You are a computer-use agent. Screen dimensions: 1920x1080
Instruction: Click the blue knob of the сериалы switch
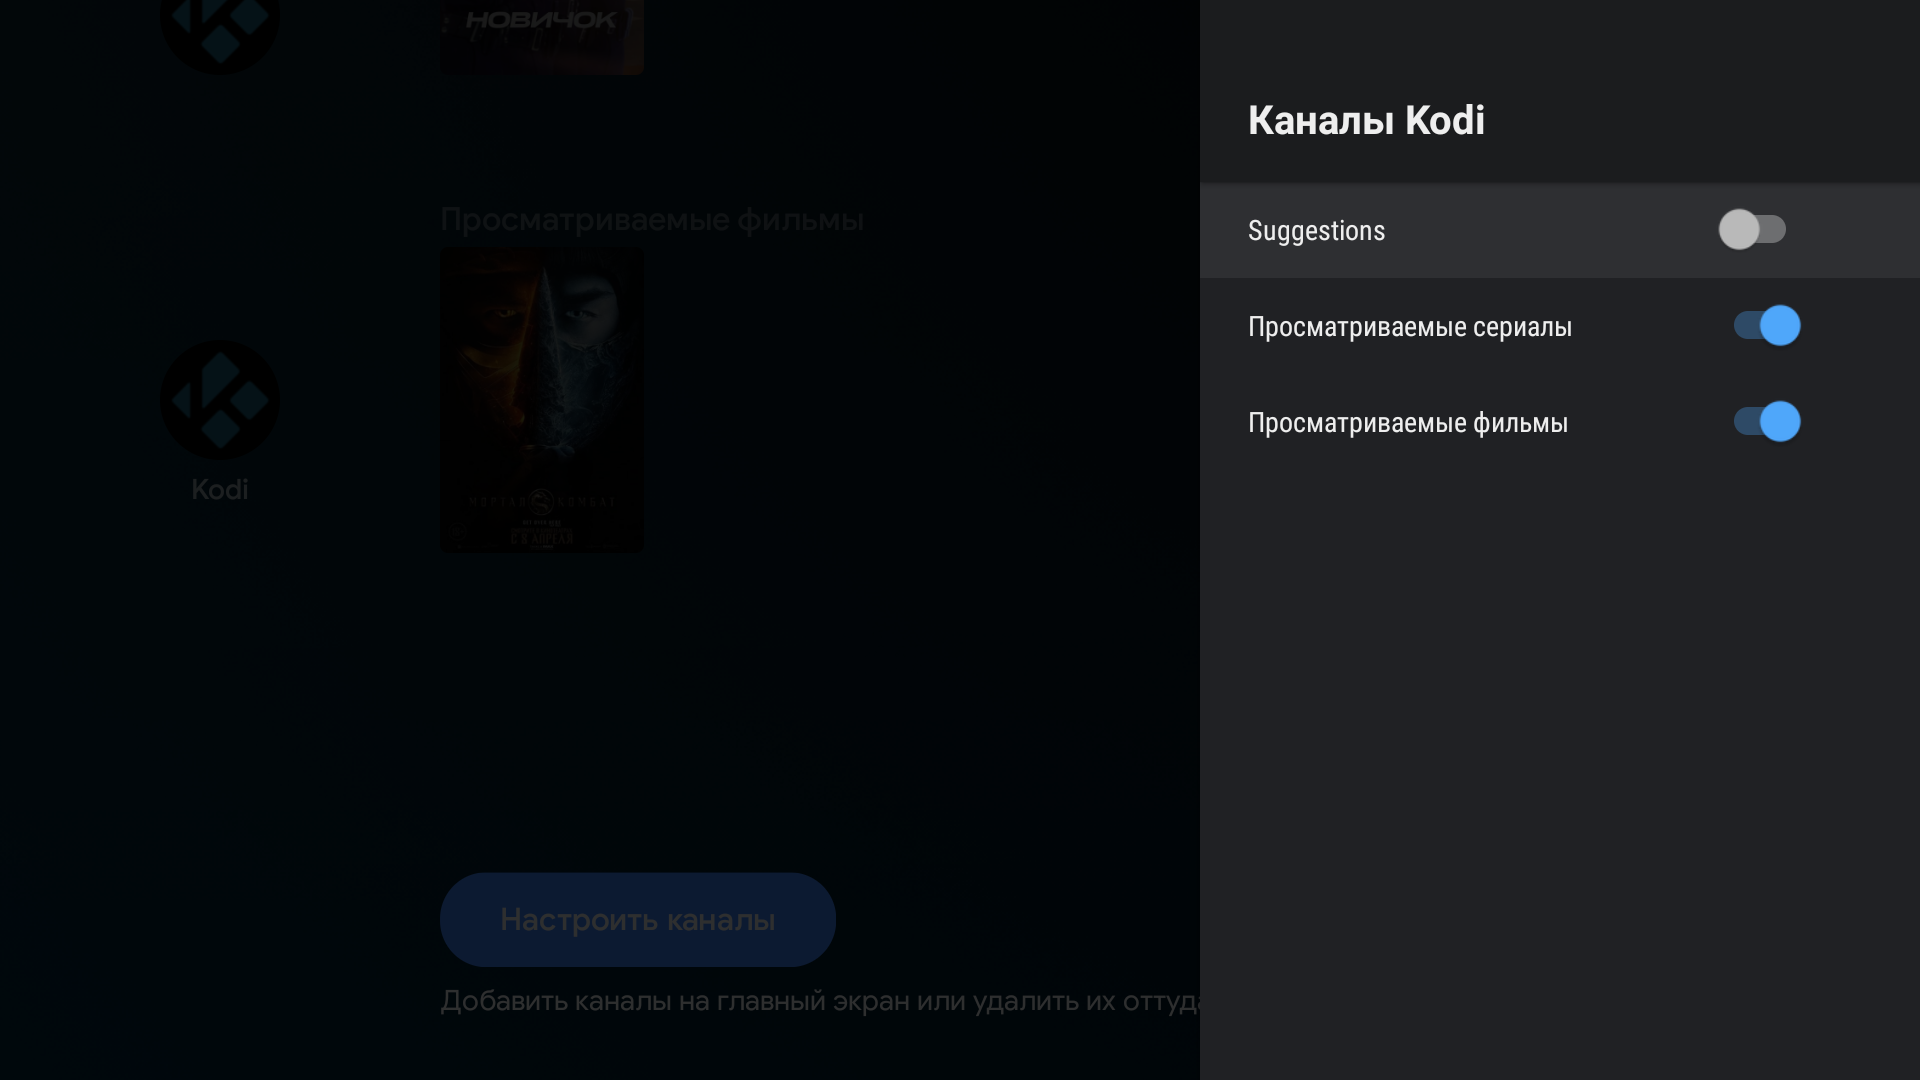[1780, 326]
